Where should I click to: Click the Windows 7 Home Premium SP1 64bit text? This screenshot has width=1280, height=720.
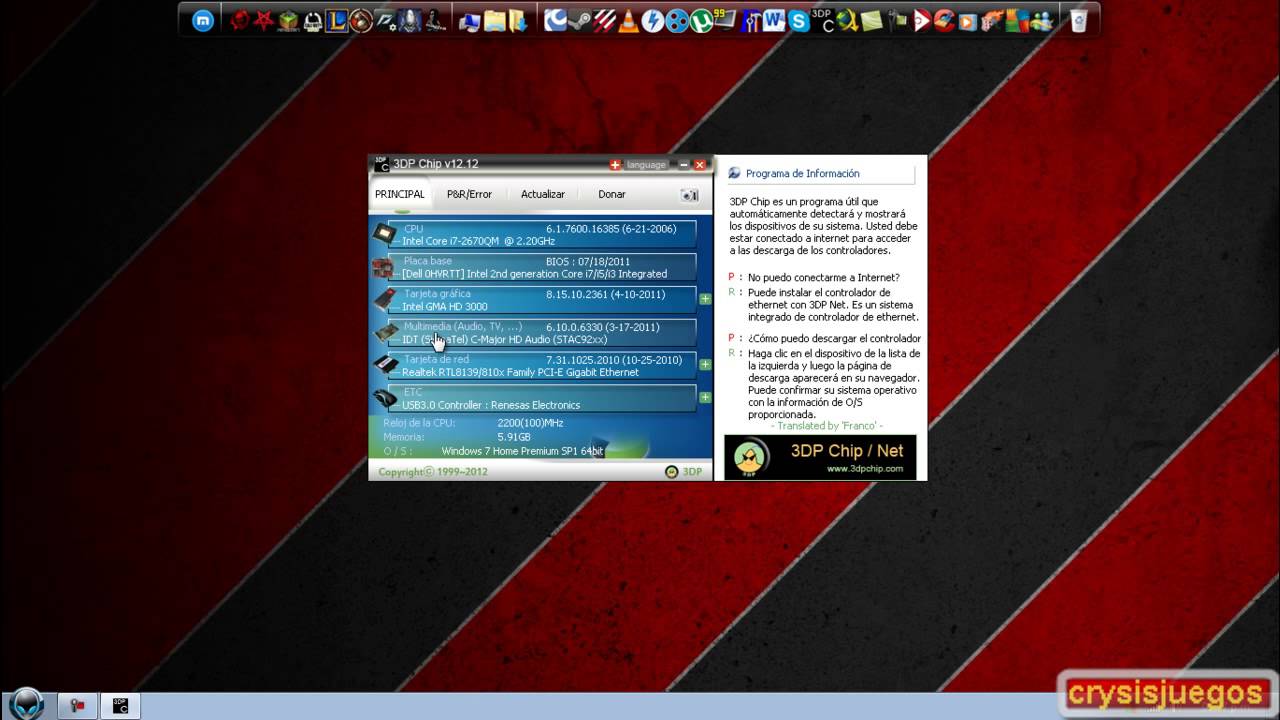pyautogui.click(x=522, y=451)
